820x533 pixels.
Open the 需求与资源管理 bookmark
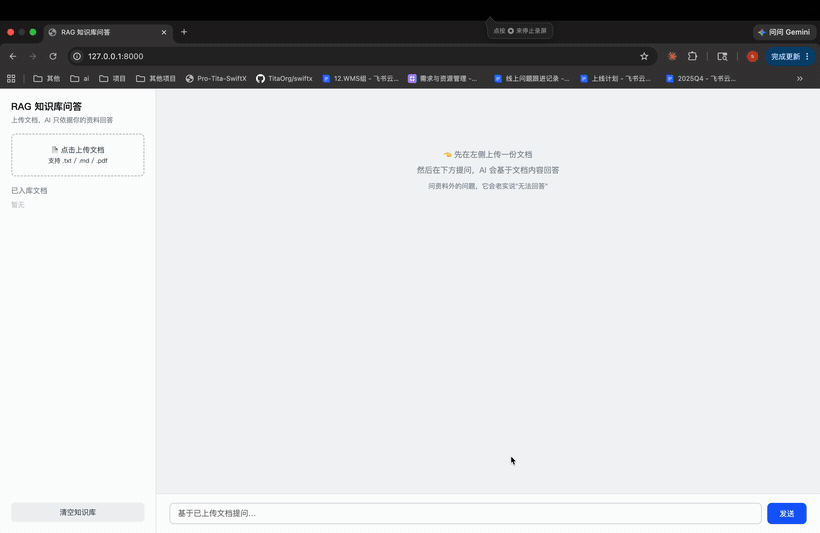[x=443, y=78]
